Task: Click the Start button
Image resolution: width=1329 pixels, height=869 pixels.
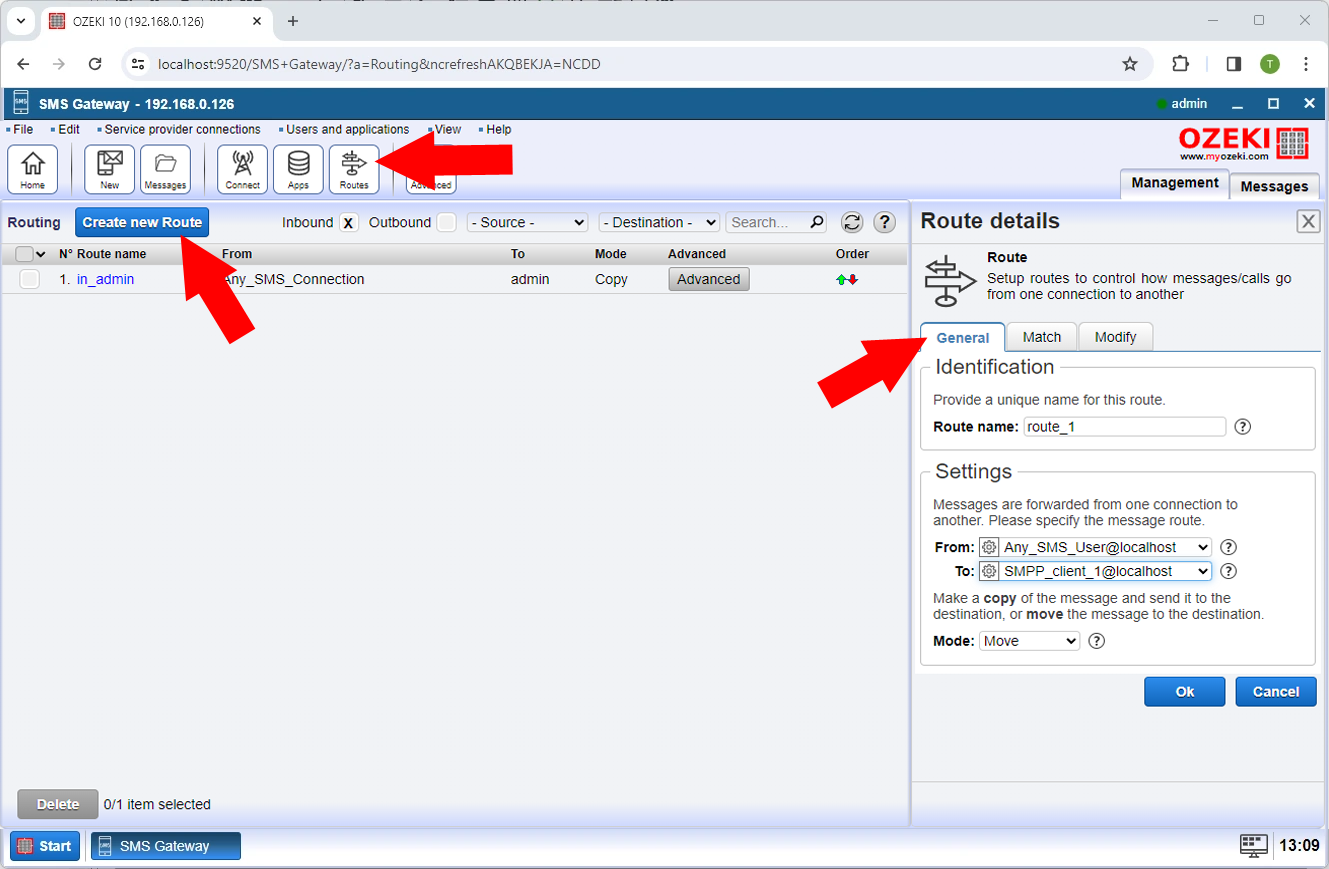Action: tap(45, 846)
